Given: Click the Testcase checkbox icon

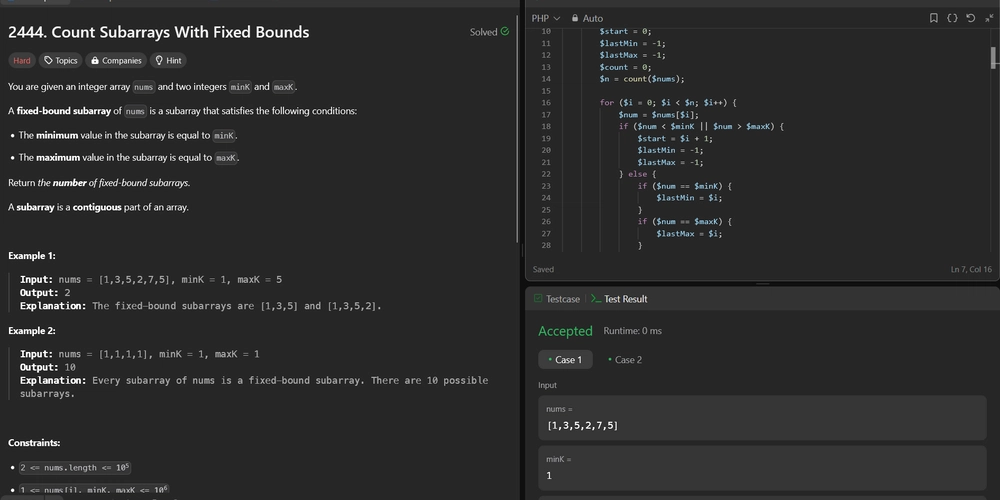Looking at the screenshot, I should coord(538,298).
